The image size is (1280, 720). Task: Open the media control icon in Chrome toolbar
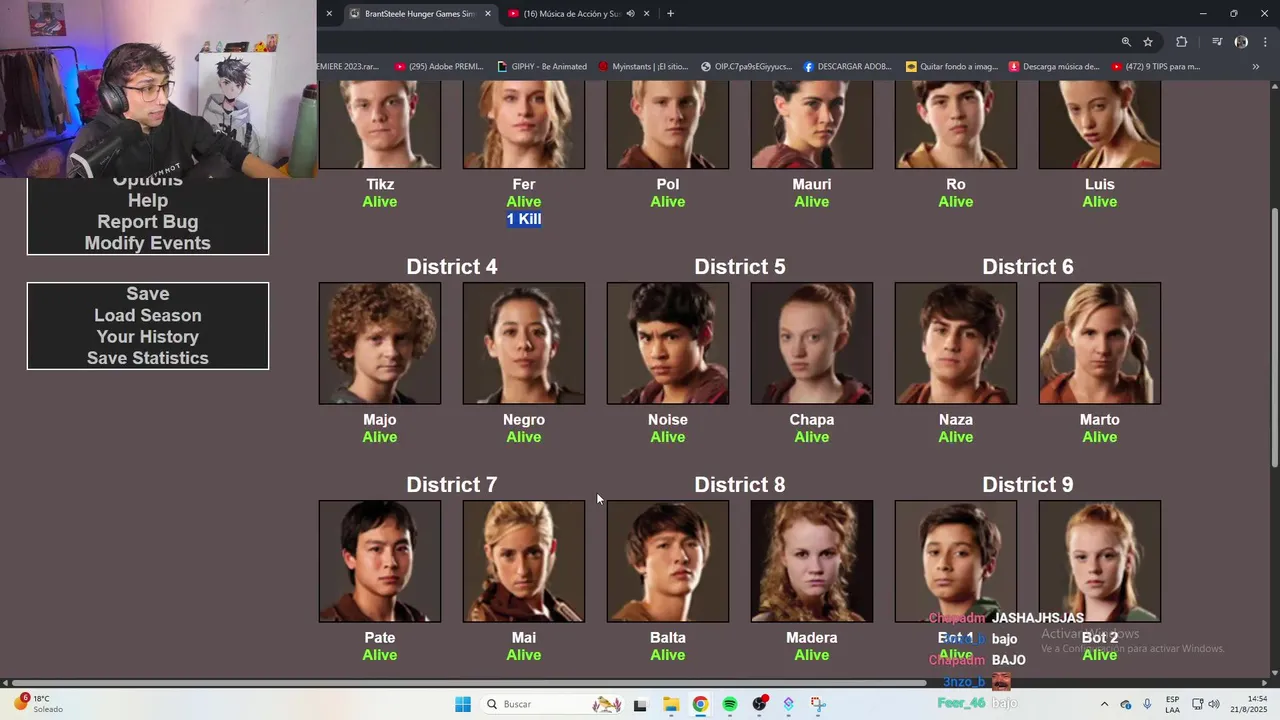[x=1217, y=42]
